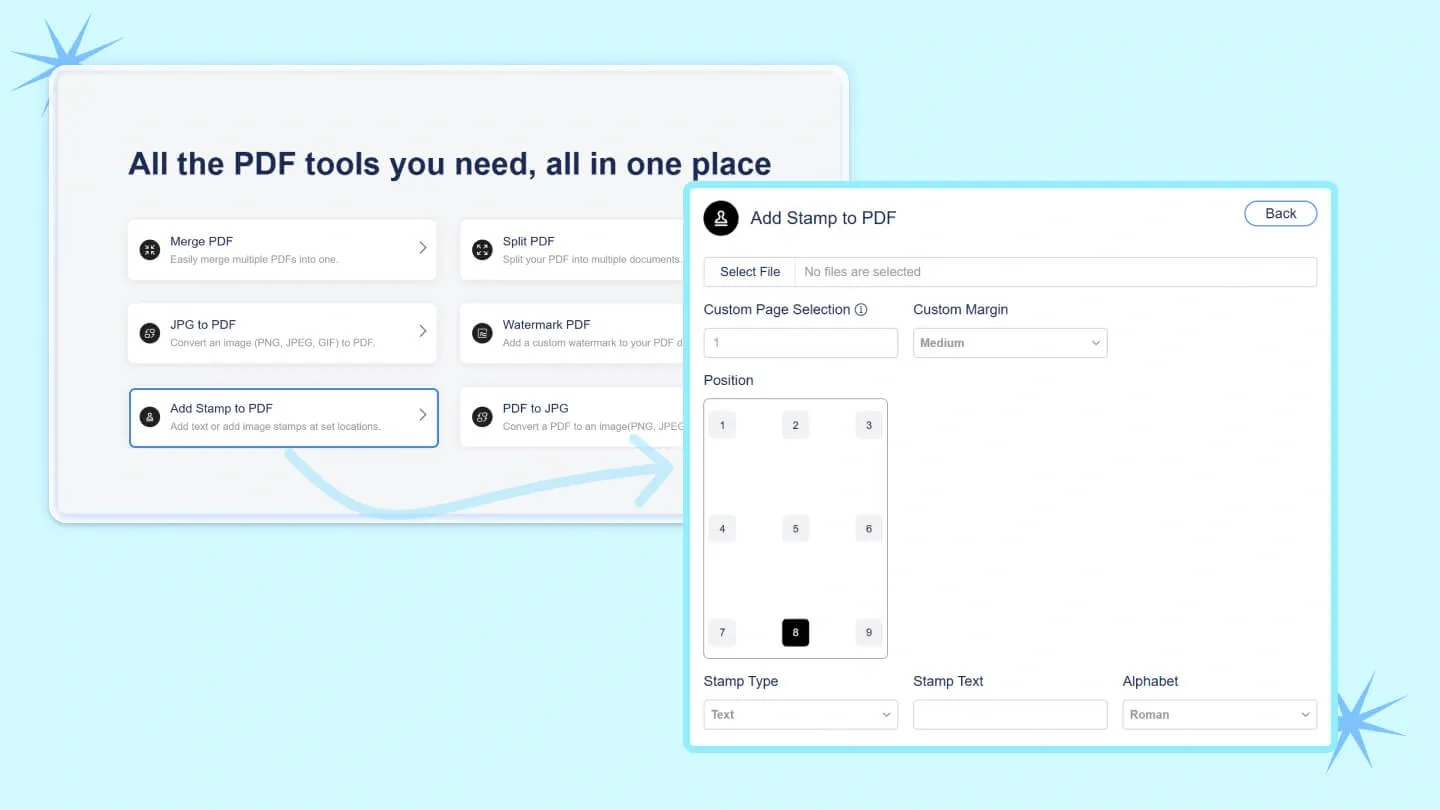This screenshot has height=810, width=1440.
Task: Click the Custom Page Selection field
Action: click(800, 343)
